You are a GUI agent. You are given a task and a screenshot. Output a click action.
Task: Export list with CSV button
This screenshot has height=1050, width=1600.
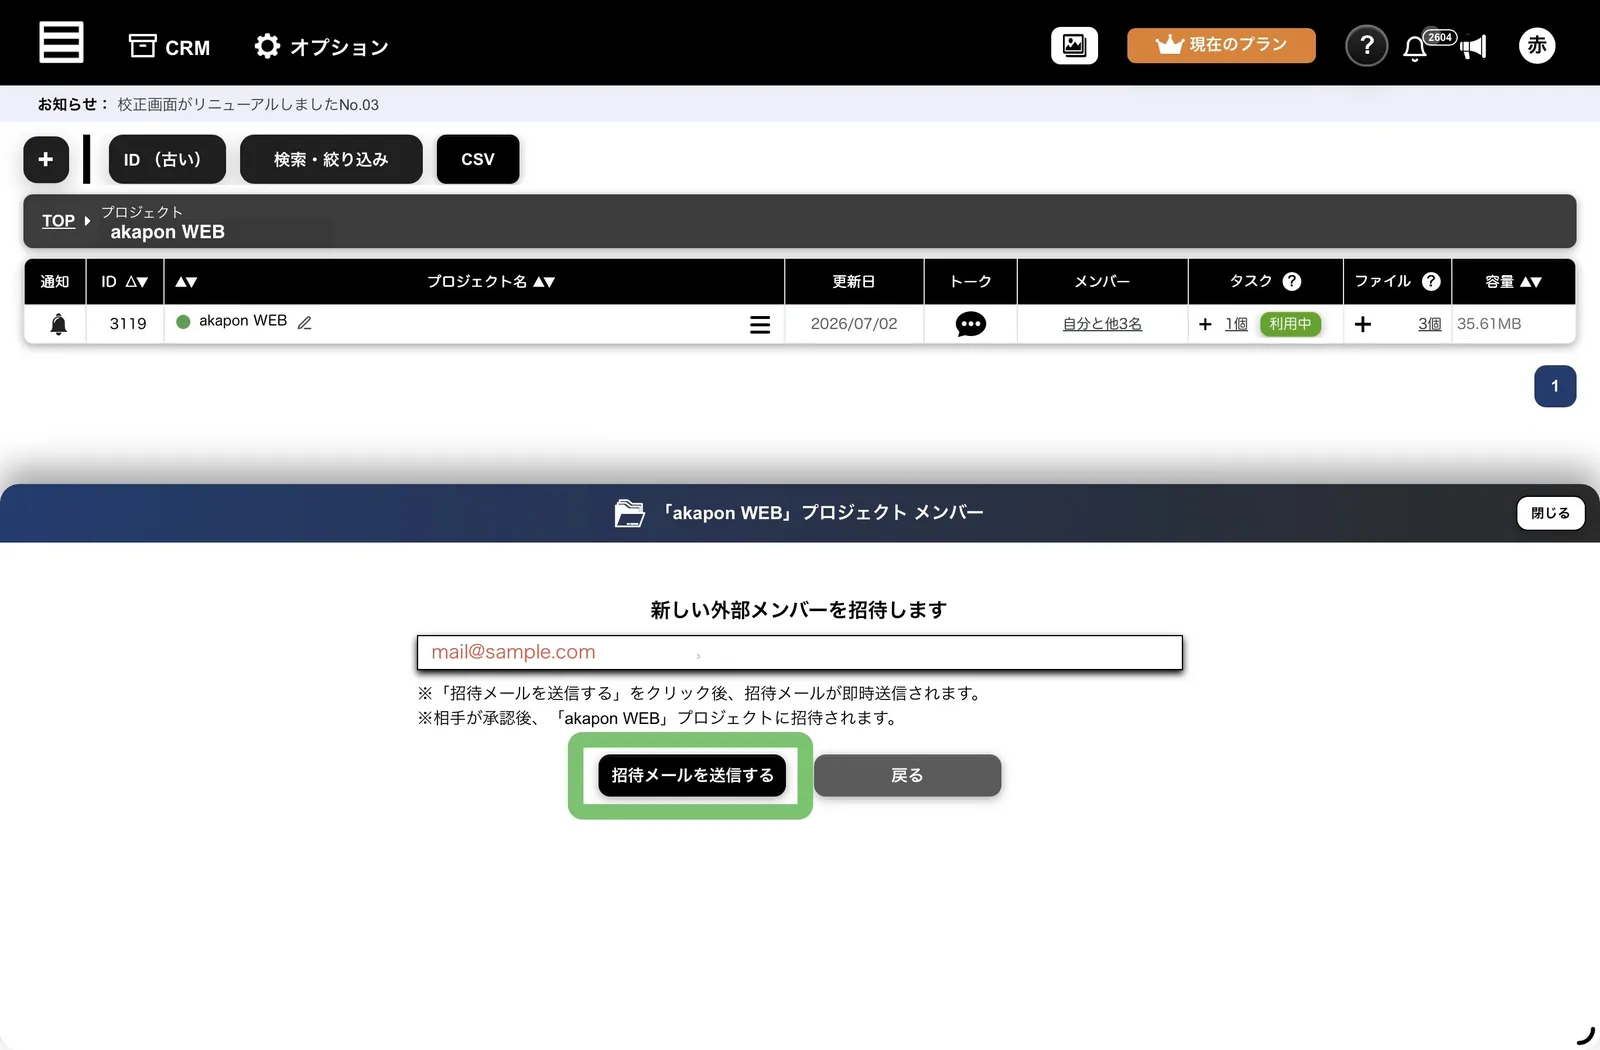pos(478,159)
